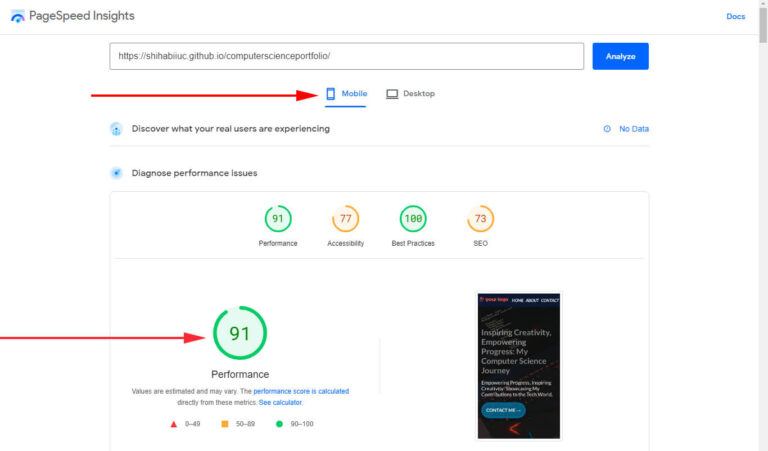Click the mobile page screenshot thumbnail
768x451 pixels.
(x=518, y=365)
